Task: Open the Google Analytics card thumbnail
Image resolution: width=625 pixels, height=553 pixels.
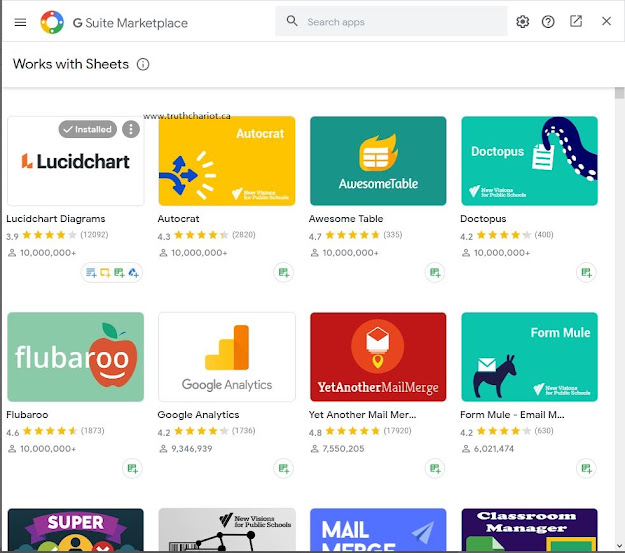Action: click(227, 357)
